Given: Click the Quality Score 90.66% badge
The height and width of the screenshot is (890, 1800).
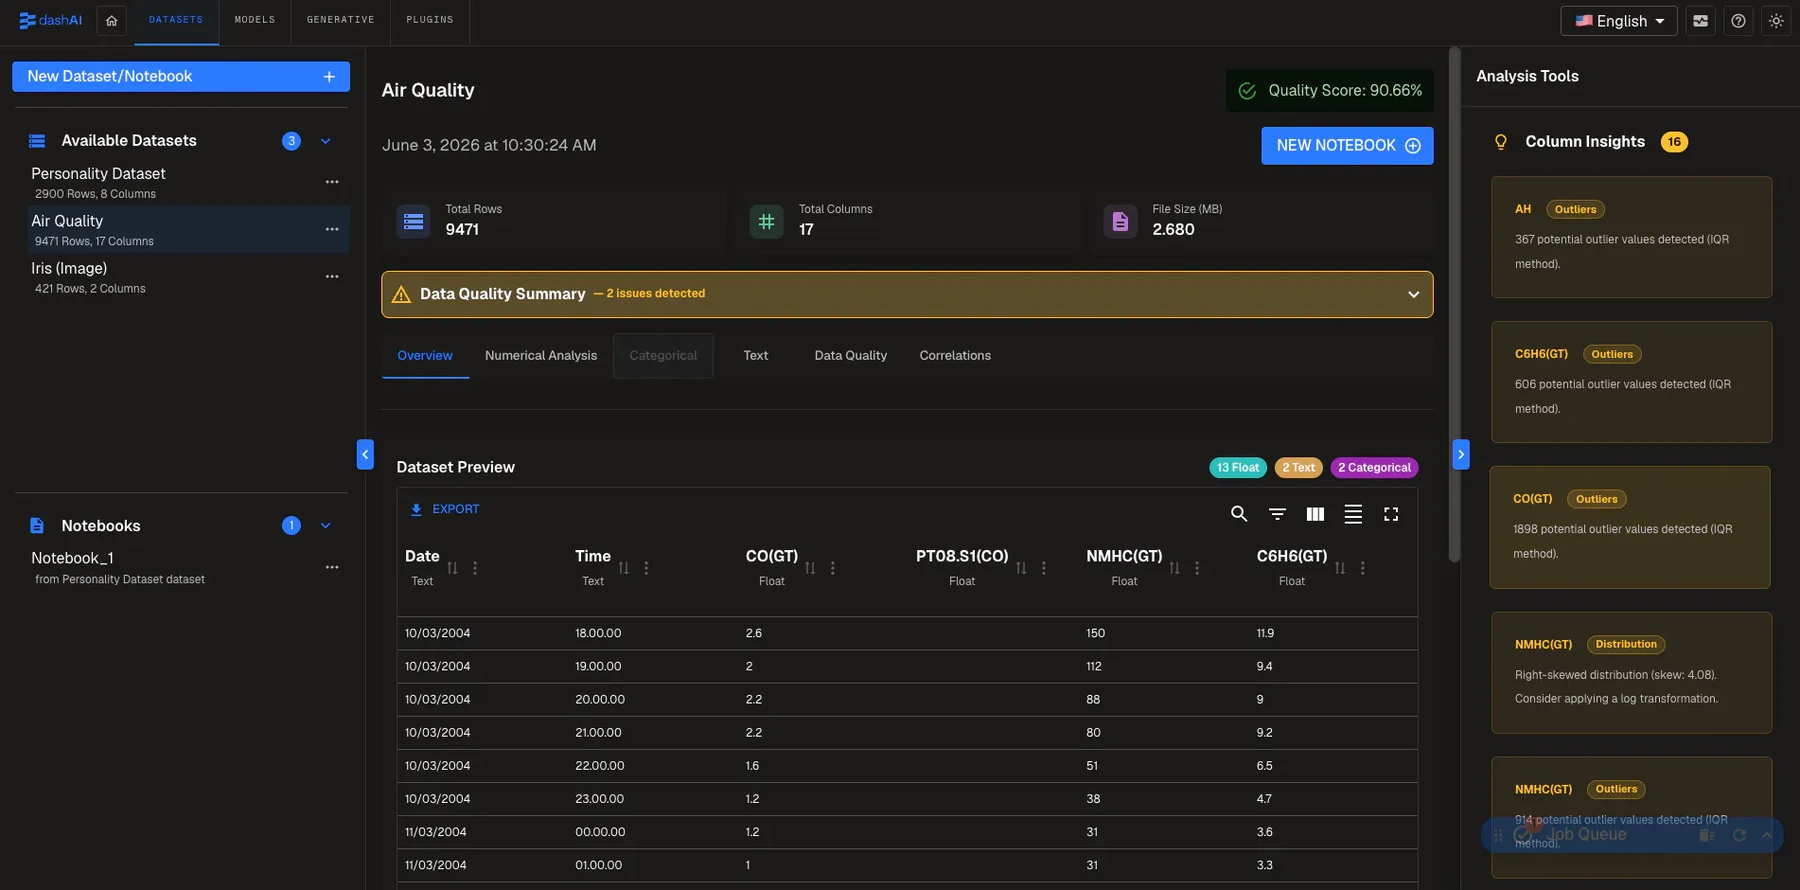Looking at the screenshot, I should click(1330, 91).
